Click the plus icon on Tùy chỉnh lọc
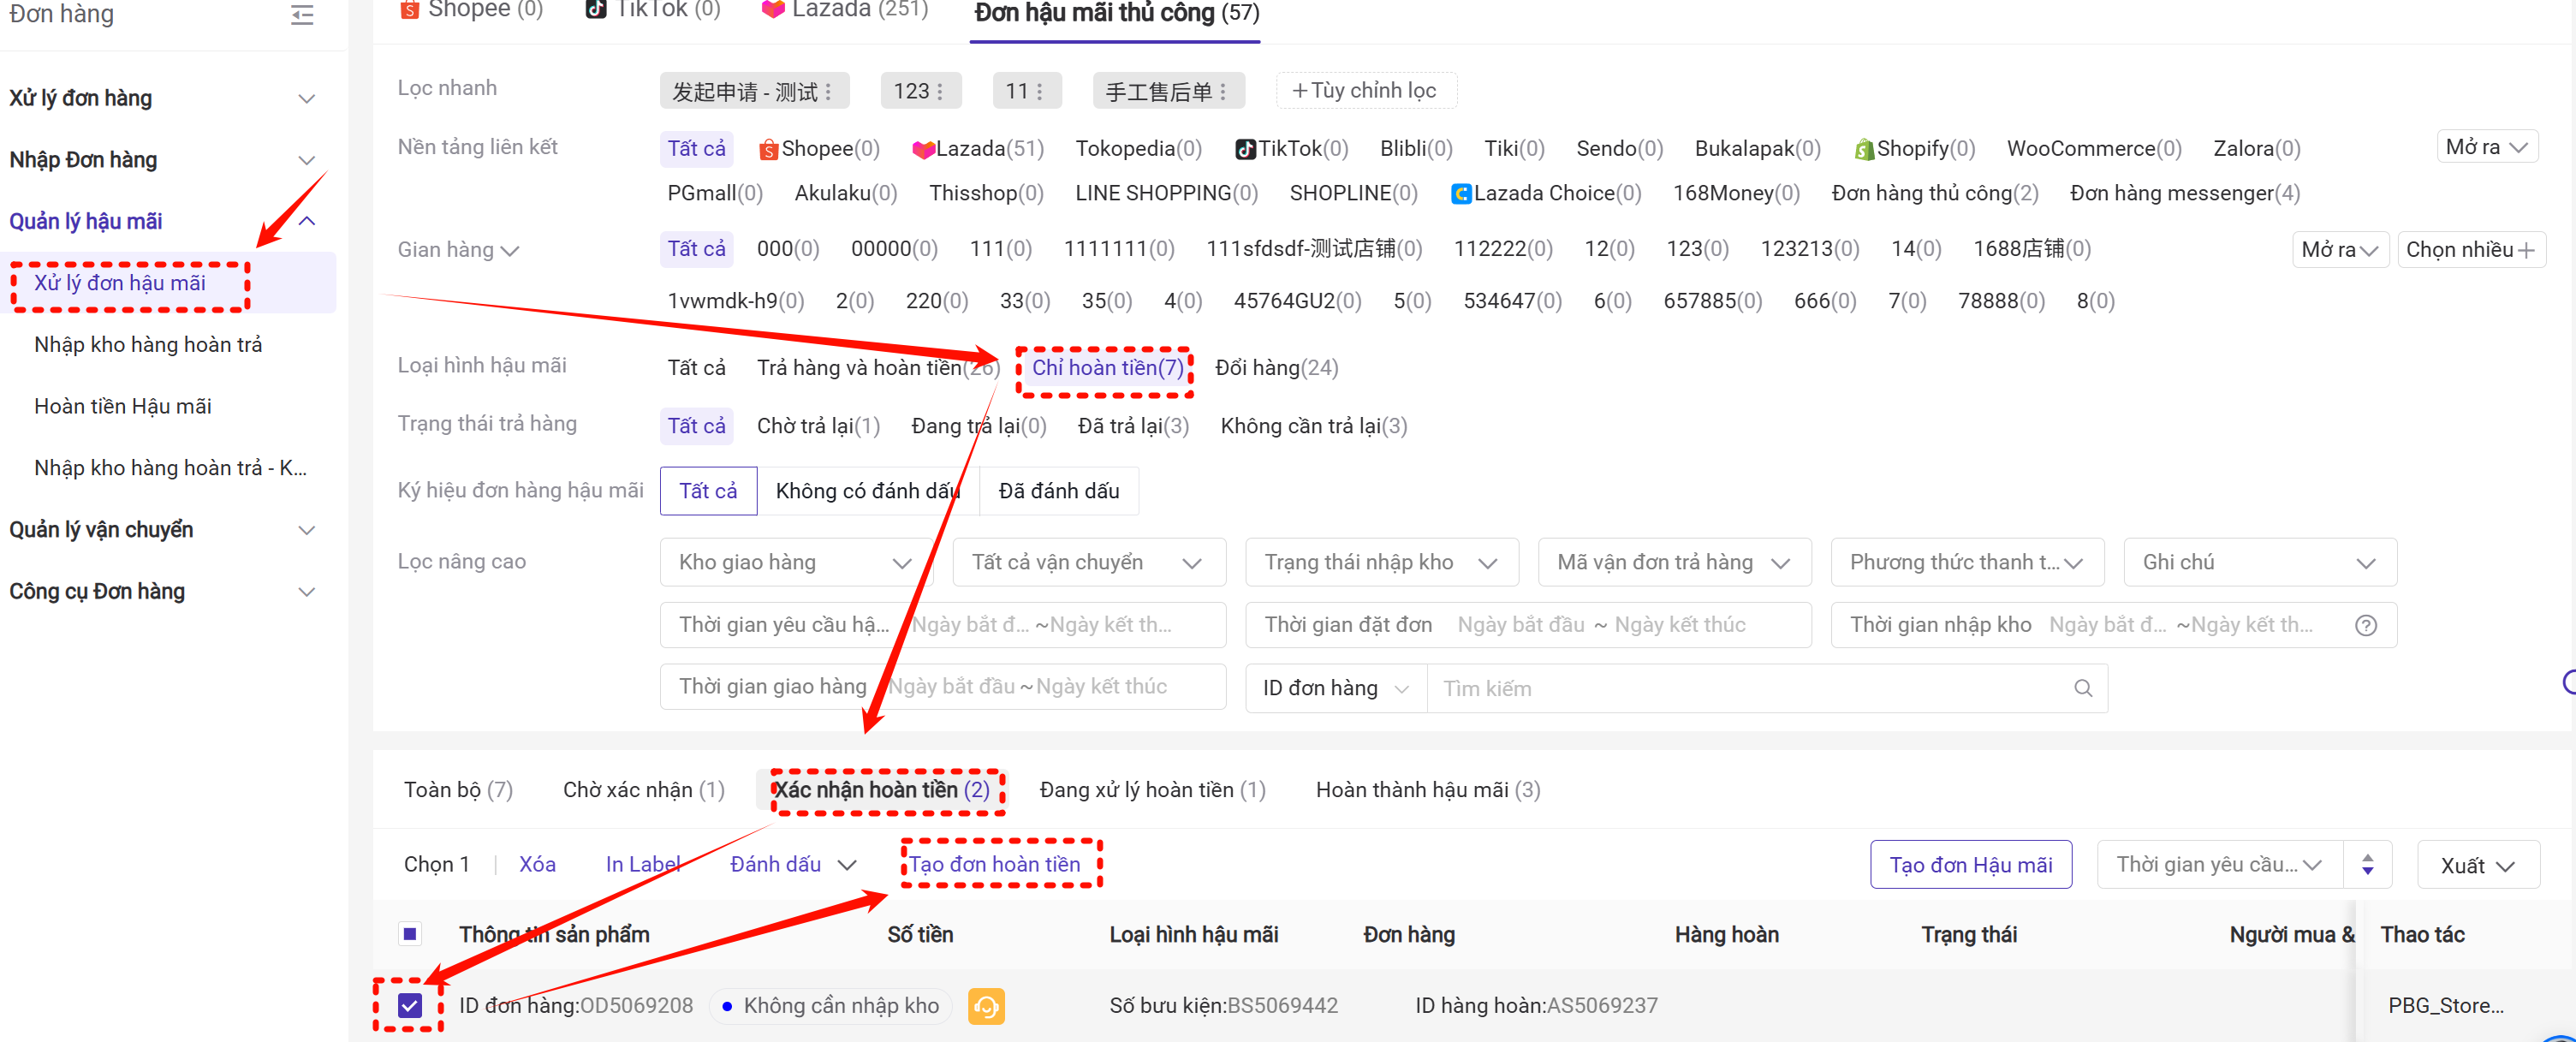The height and width of the screenshot is (1042, 2576). [1299, 91]
